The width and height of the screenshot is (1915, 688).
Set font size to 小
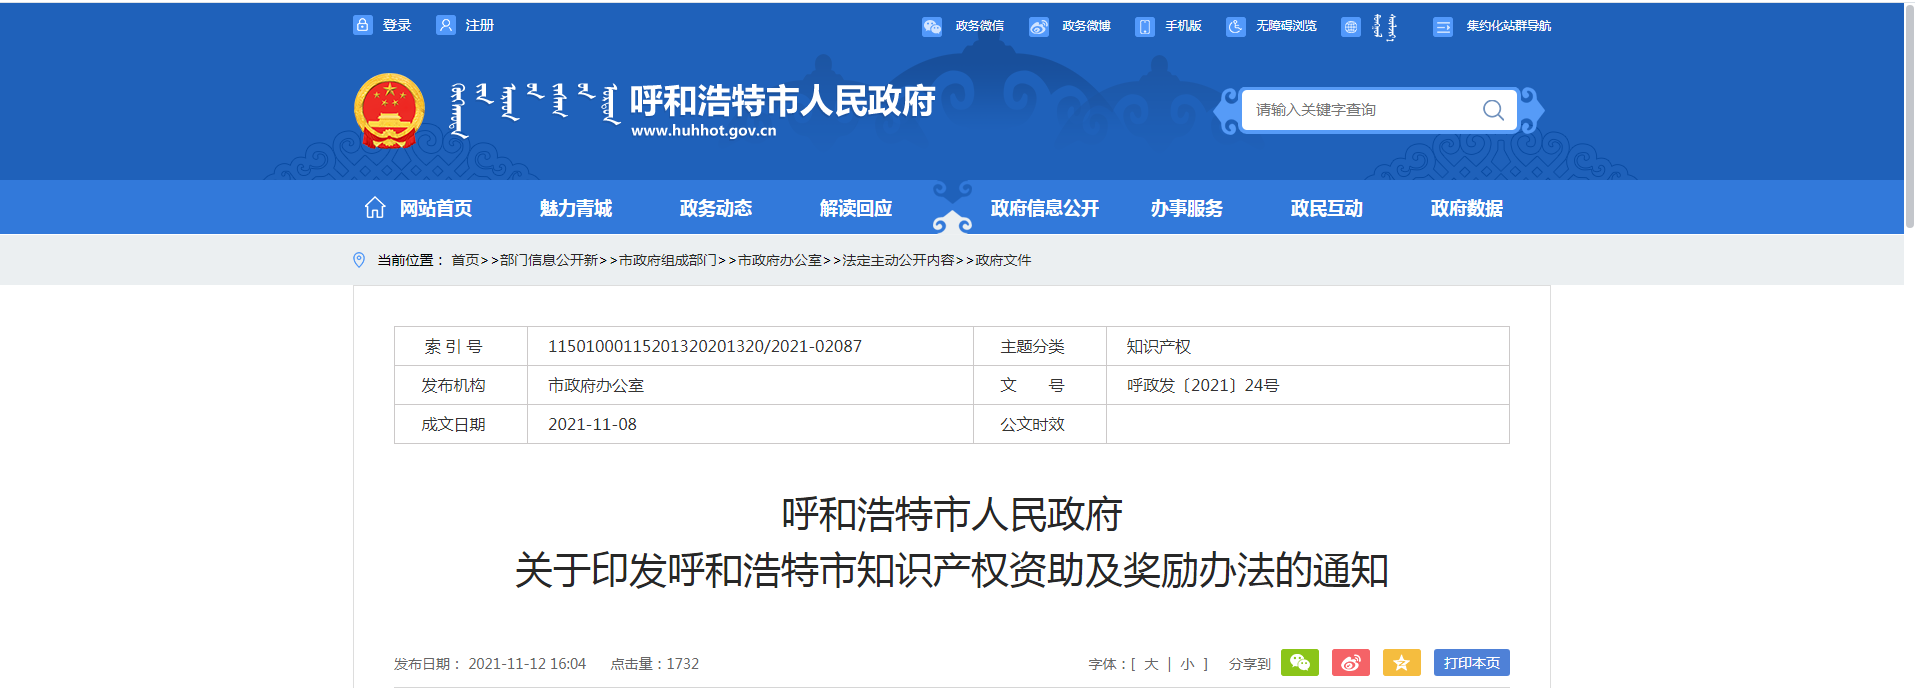(1187, 664)
